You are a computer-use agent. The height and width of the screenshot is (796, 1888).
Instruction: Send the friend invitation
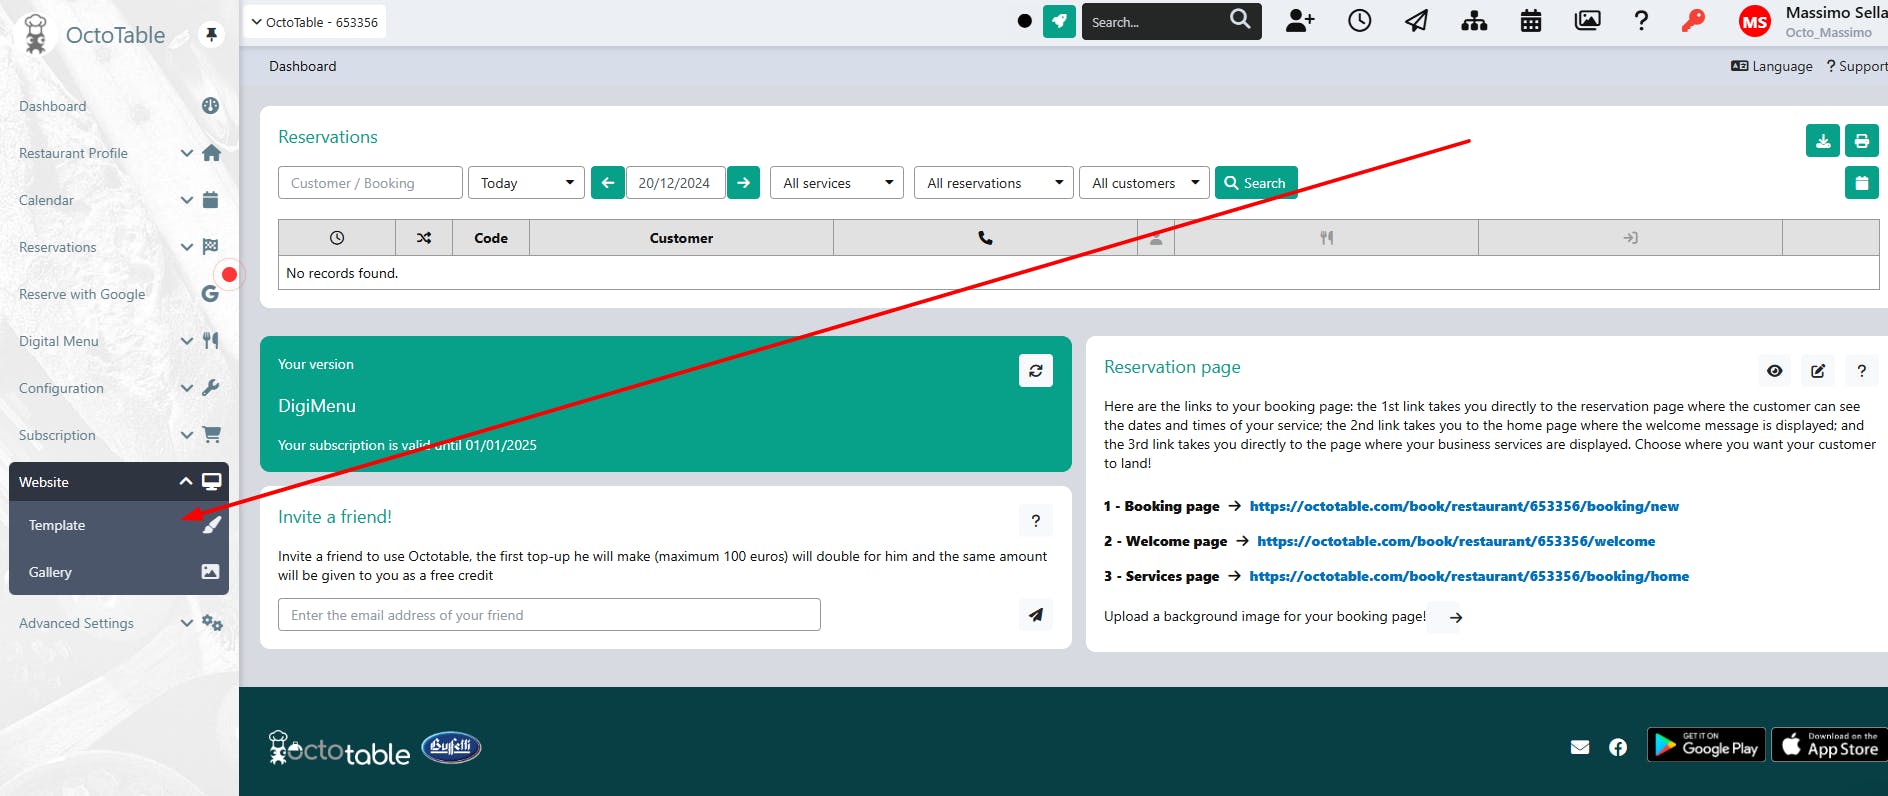click(1036, 615)
